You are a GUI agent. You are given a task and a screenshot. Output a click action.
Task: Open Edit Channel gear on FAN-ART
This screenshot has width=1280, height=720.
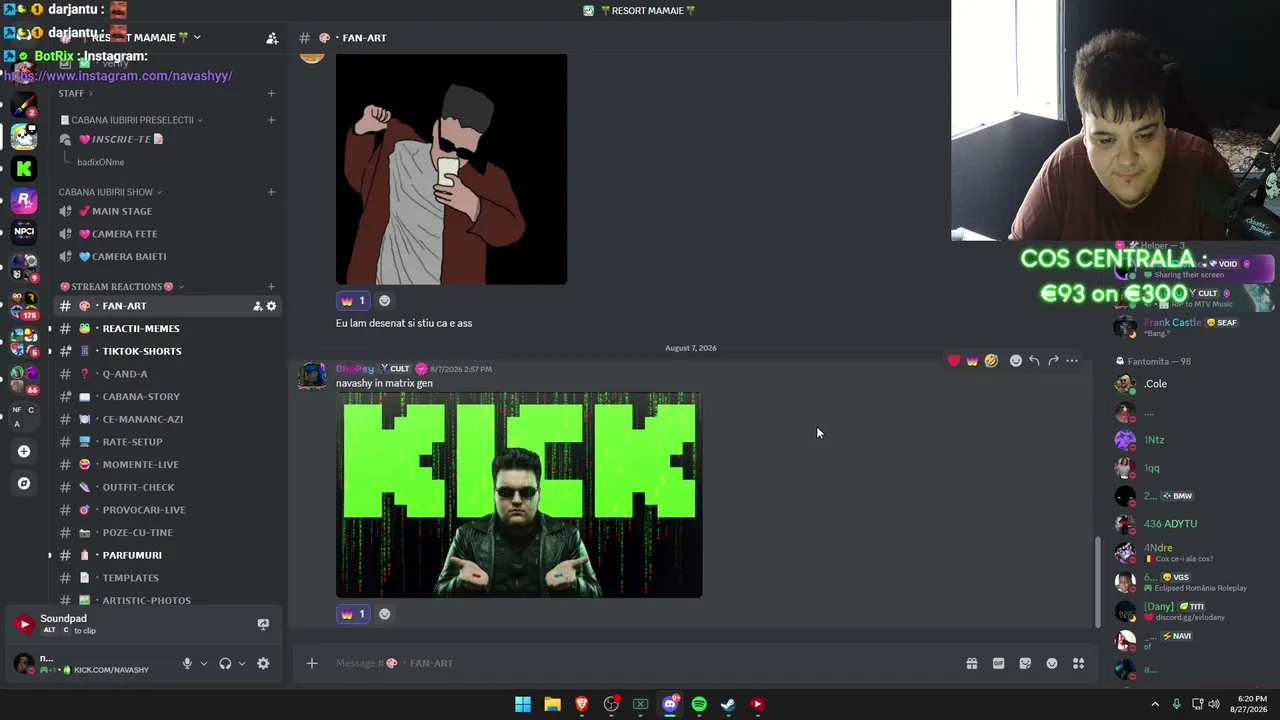[x=271, y=306]
